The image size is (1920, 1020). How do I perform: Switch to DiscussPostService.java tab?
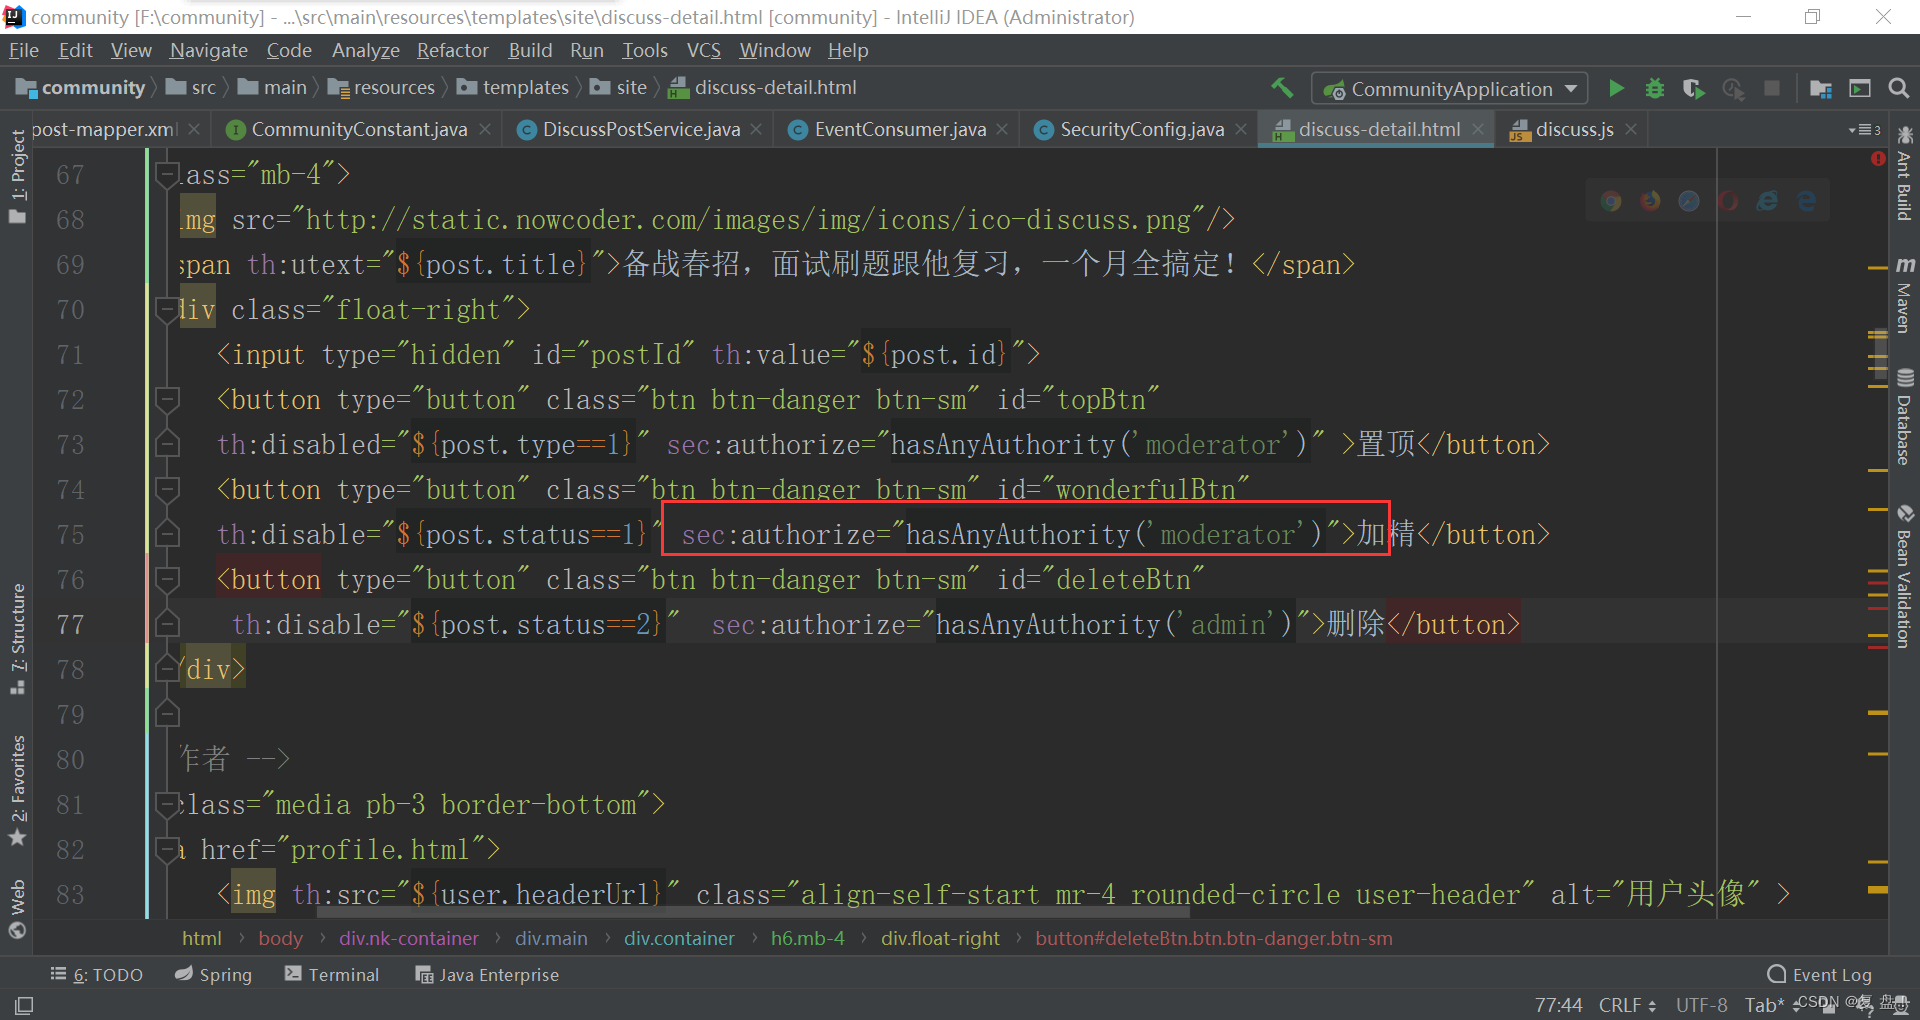(x=641, y=130)
